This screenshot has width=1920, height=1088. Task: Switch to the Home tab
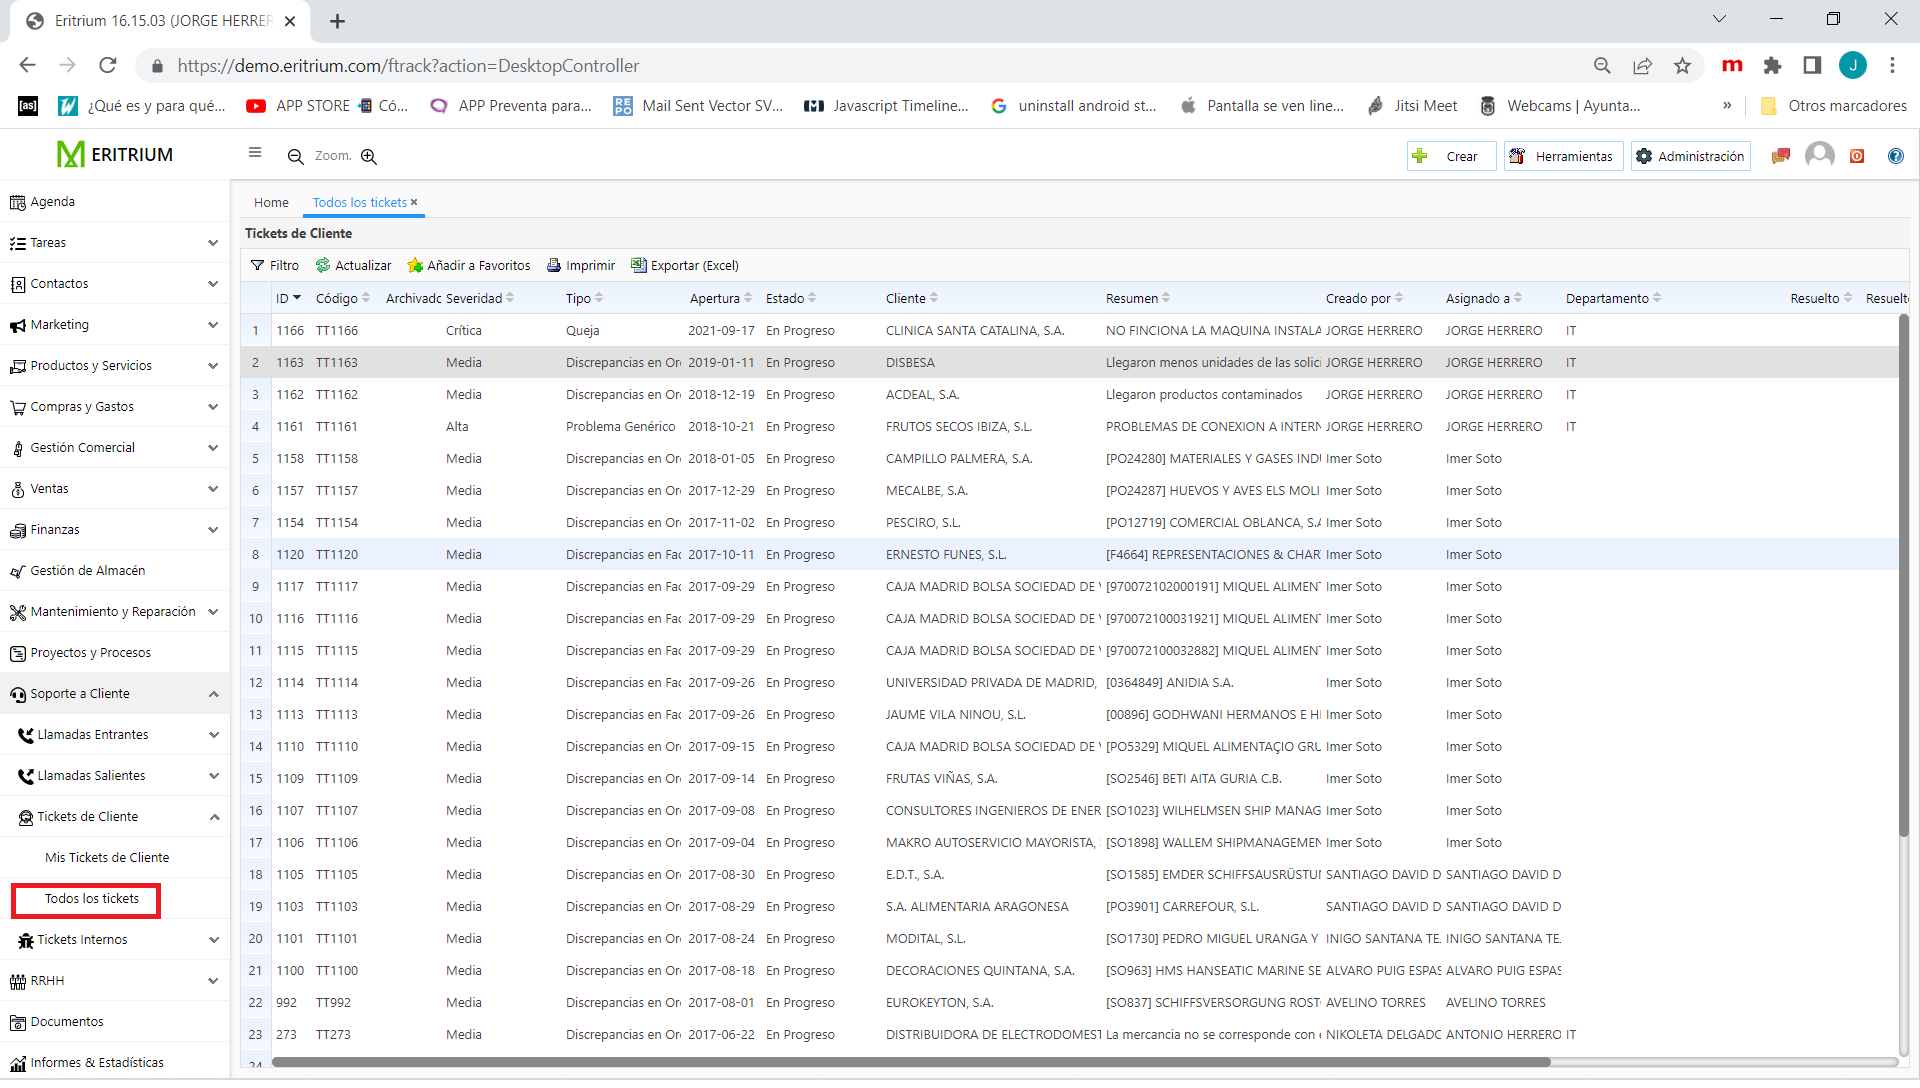271,203
